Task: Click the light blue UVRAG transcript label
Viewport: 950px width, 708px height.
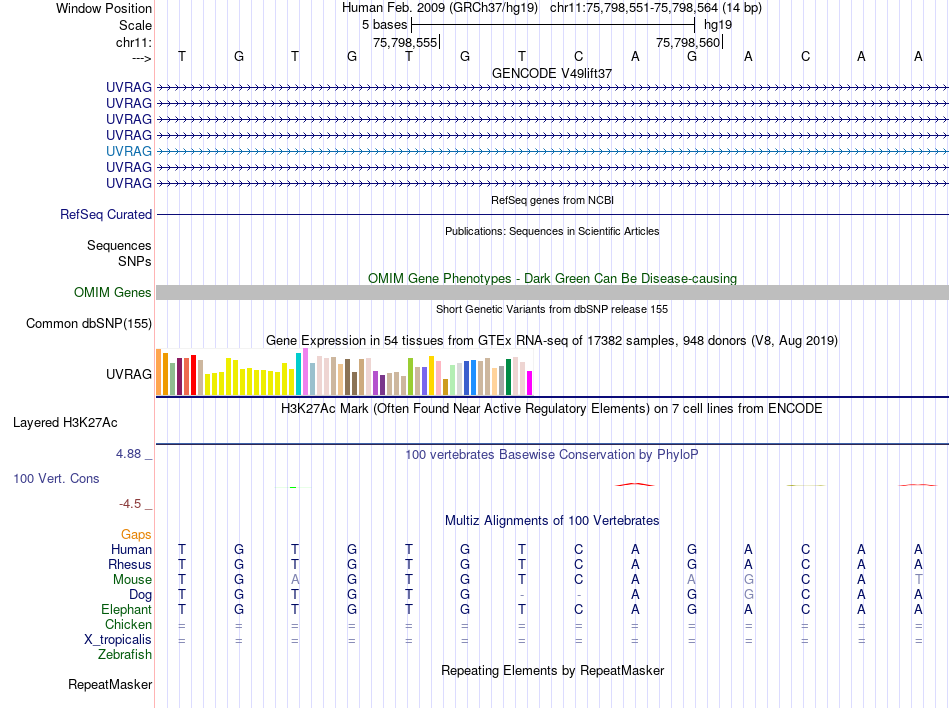Action: click(x=128, y=151)
